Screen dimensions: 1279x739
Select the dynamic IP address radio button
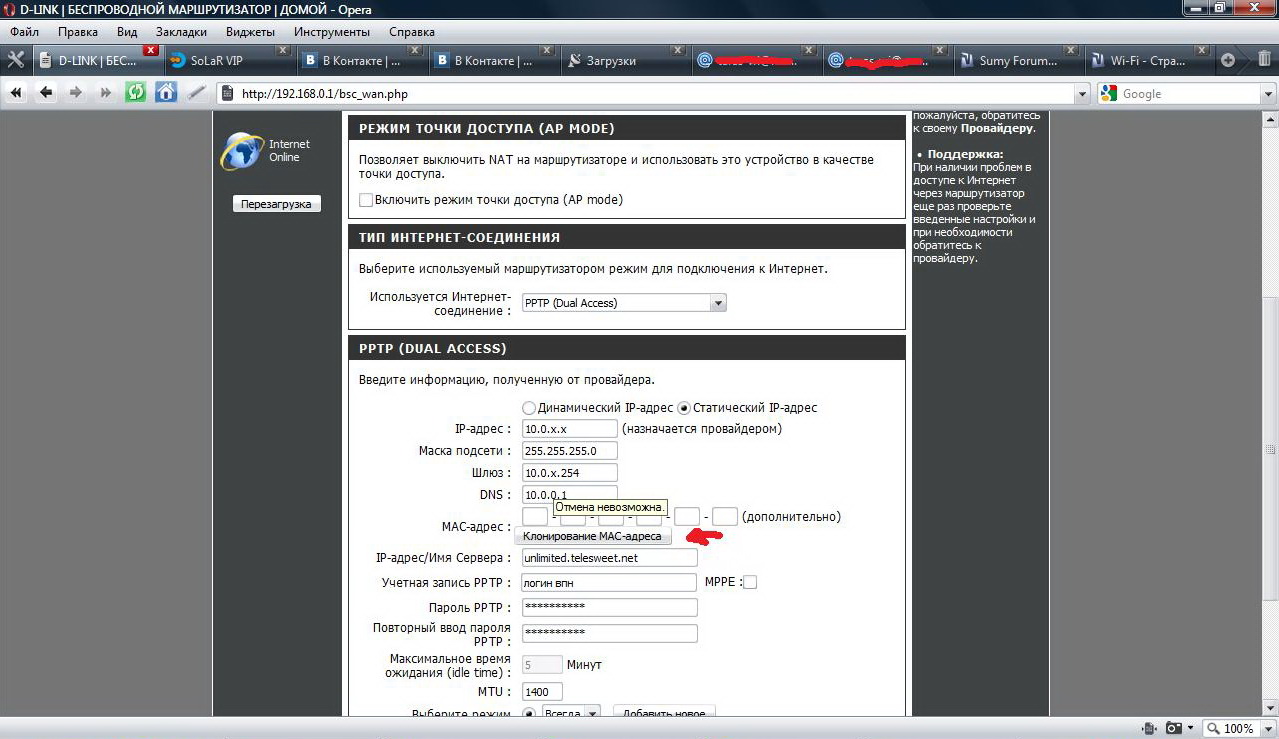click(529, 408)
